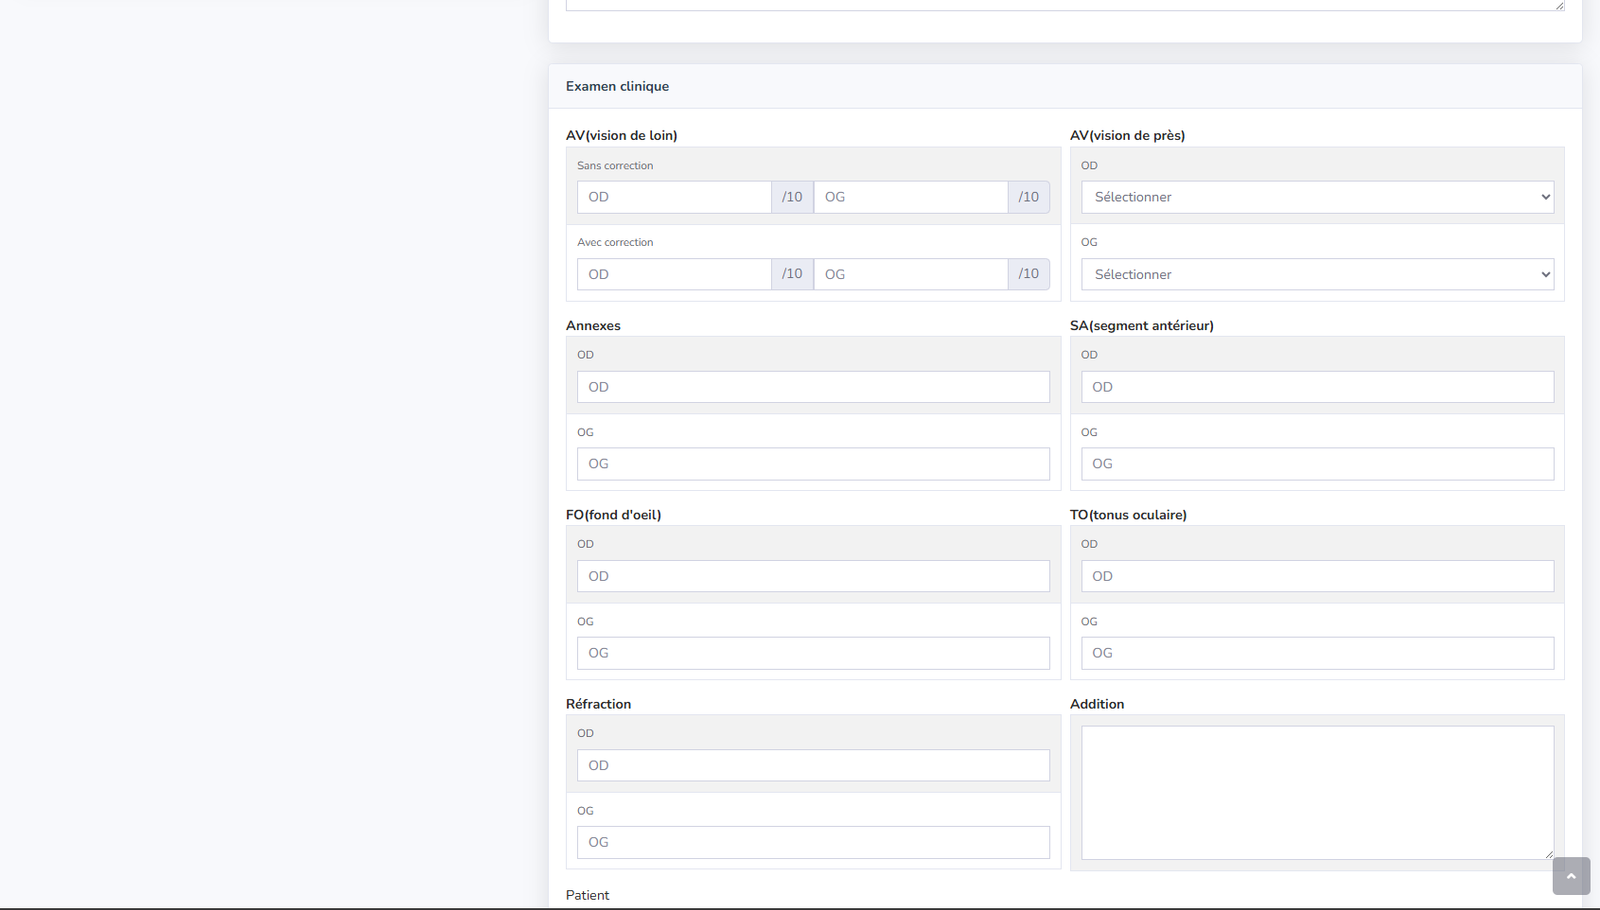Click the Réfraction OG input
Image resolution: width=1600 pixels, height=910 pixels.
[812, 842]
